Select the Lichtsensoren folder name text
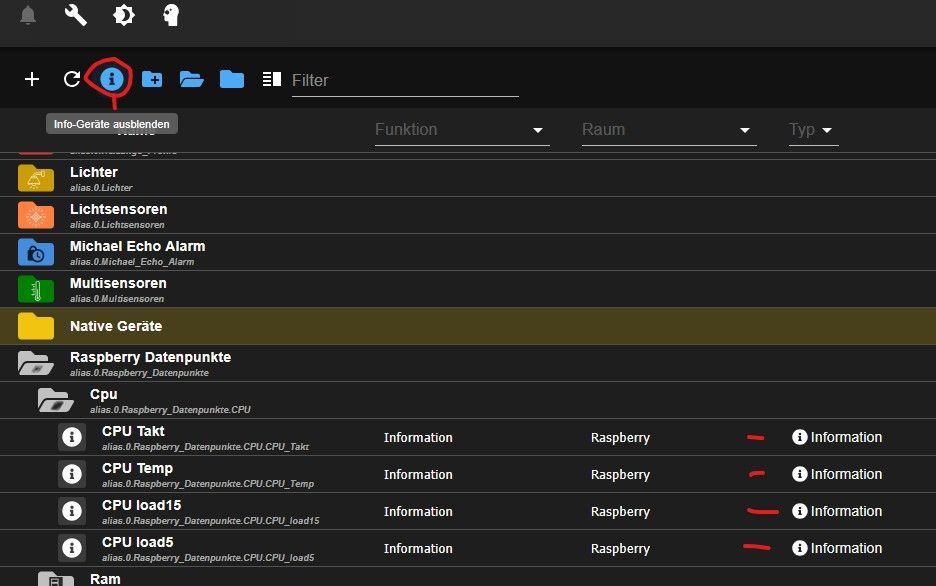Image resolution: width=936 pixels, height=586 pixels. (118, 209)
